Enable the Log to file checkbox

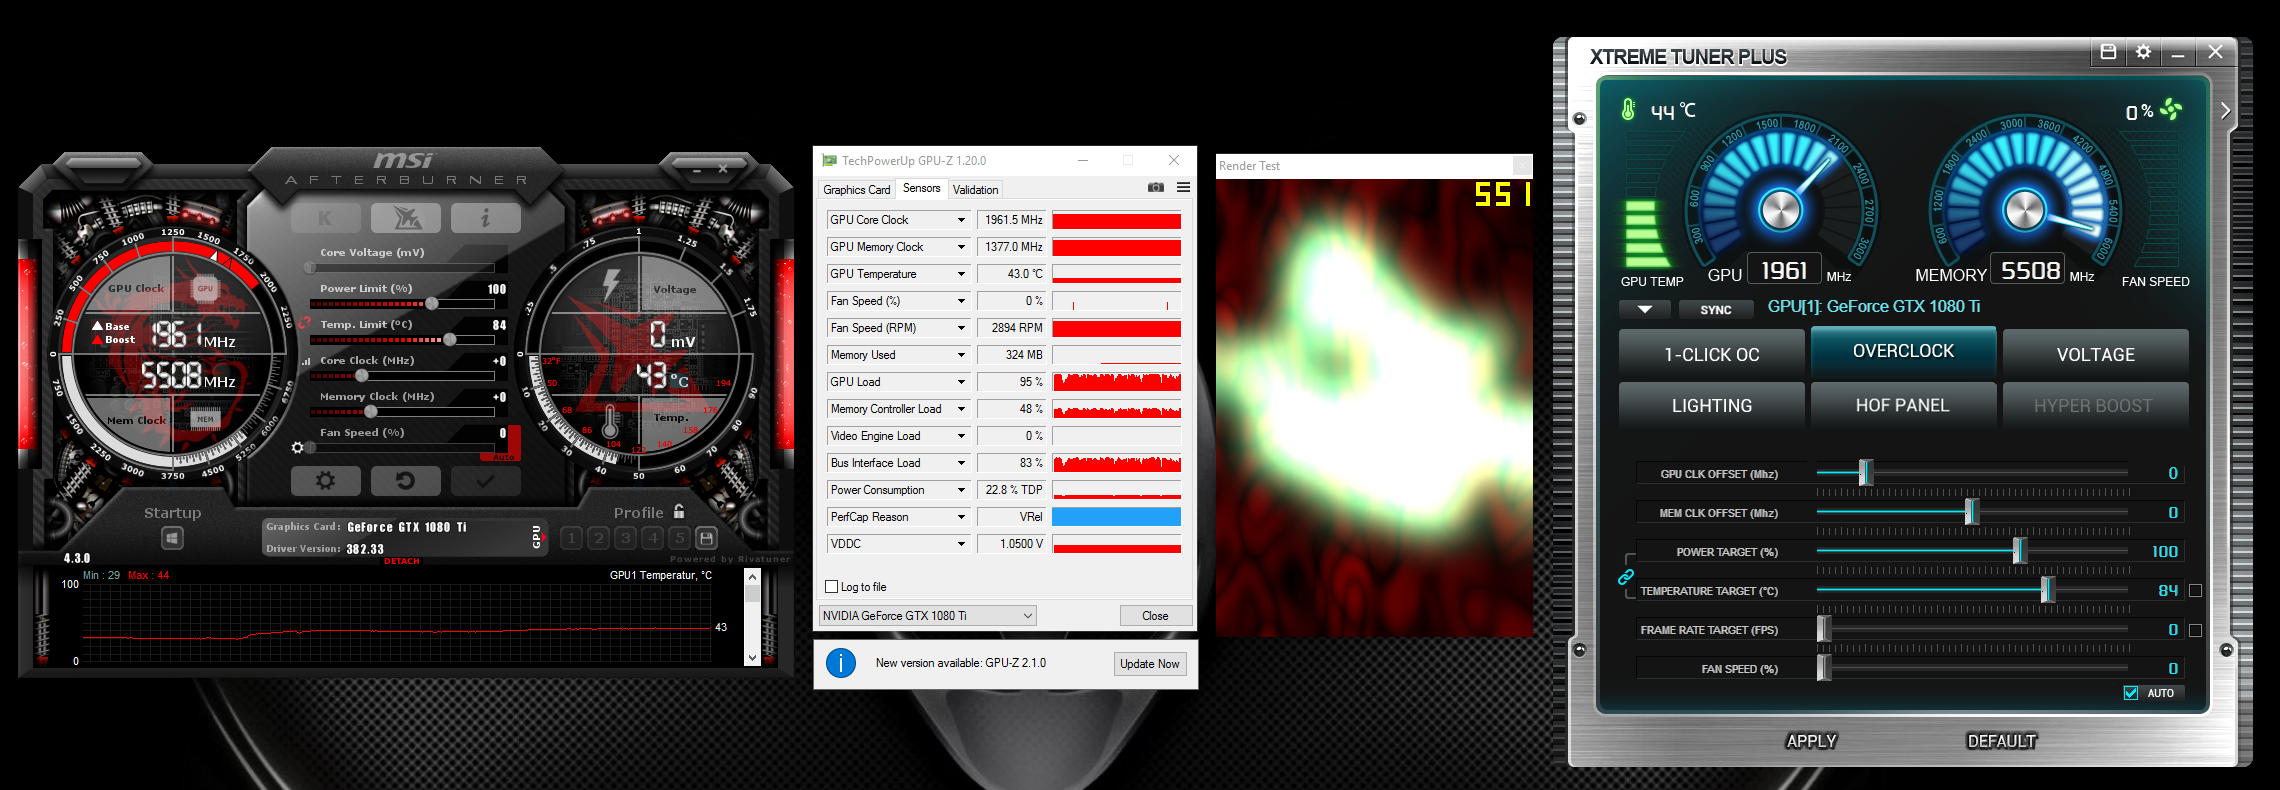coord(831,587)
